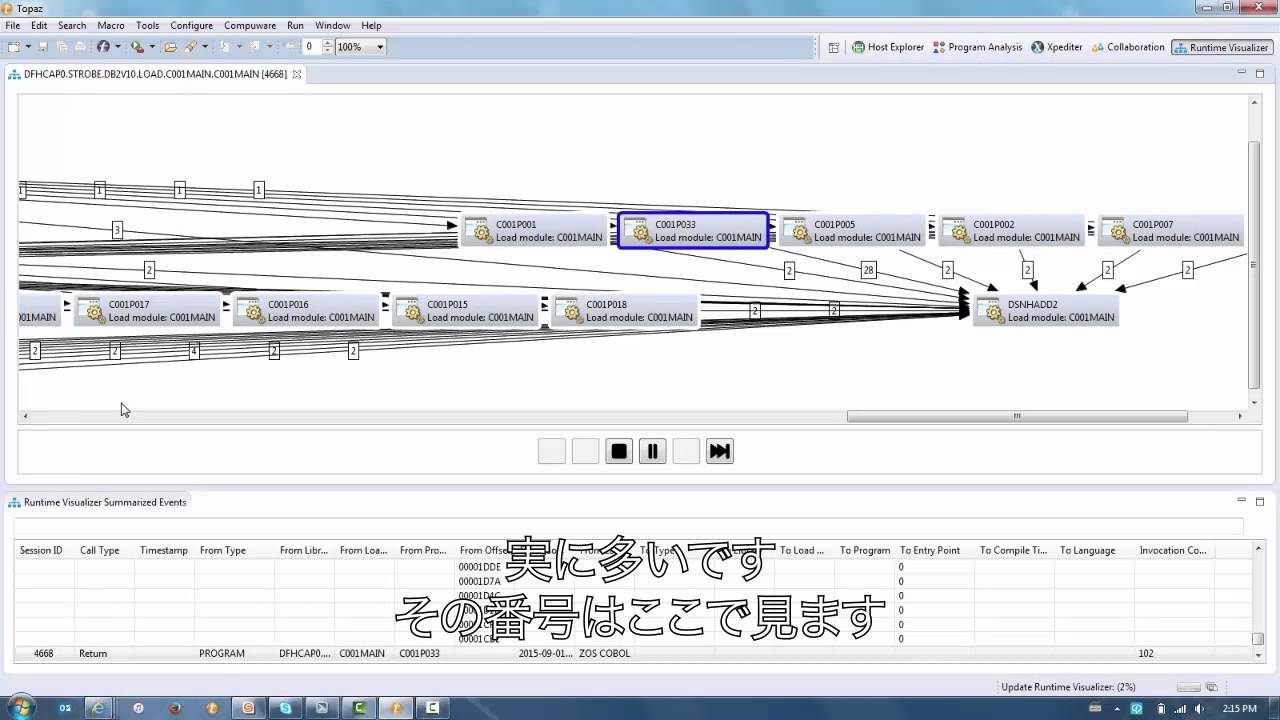The width and height of the screenshot is (1280, 720).
Task: Open the New wizard toolbar icon
Action: (13, 47)
